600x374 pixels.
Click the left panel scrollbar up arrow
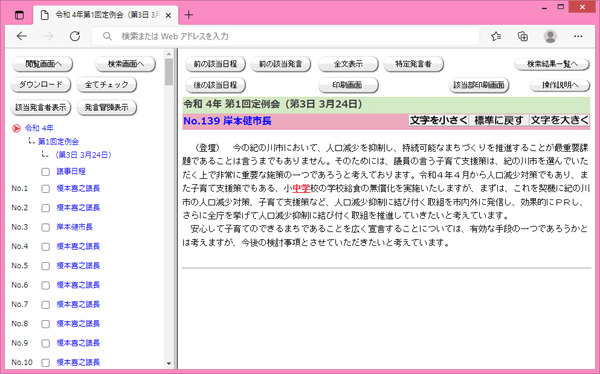169,54
